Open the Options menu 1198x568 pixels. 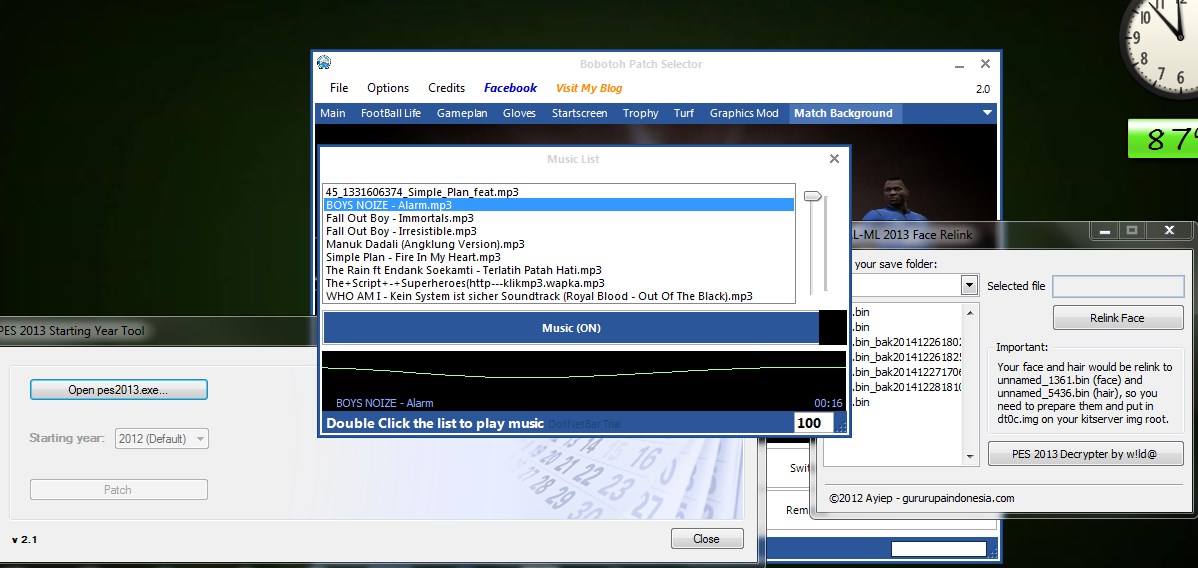388,88
